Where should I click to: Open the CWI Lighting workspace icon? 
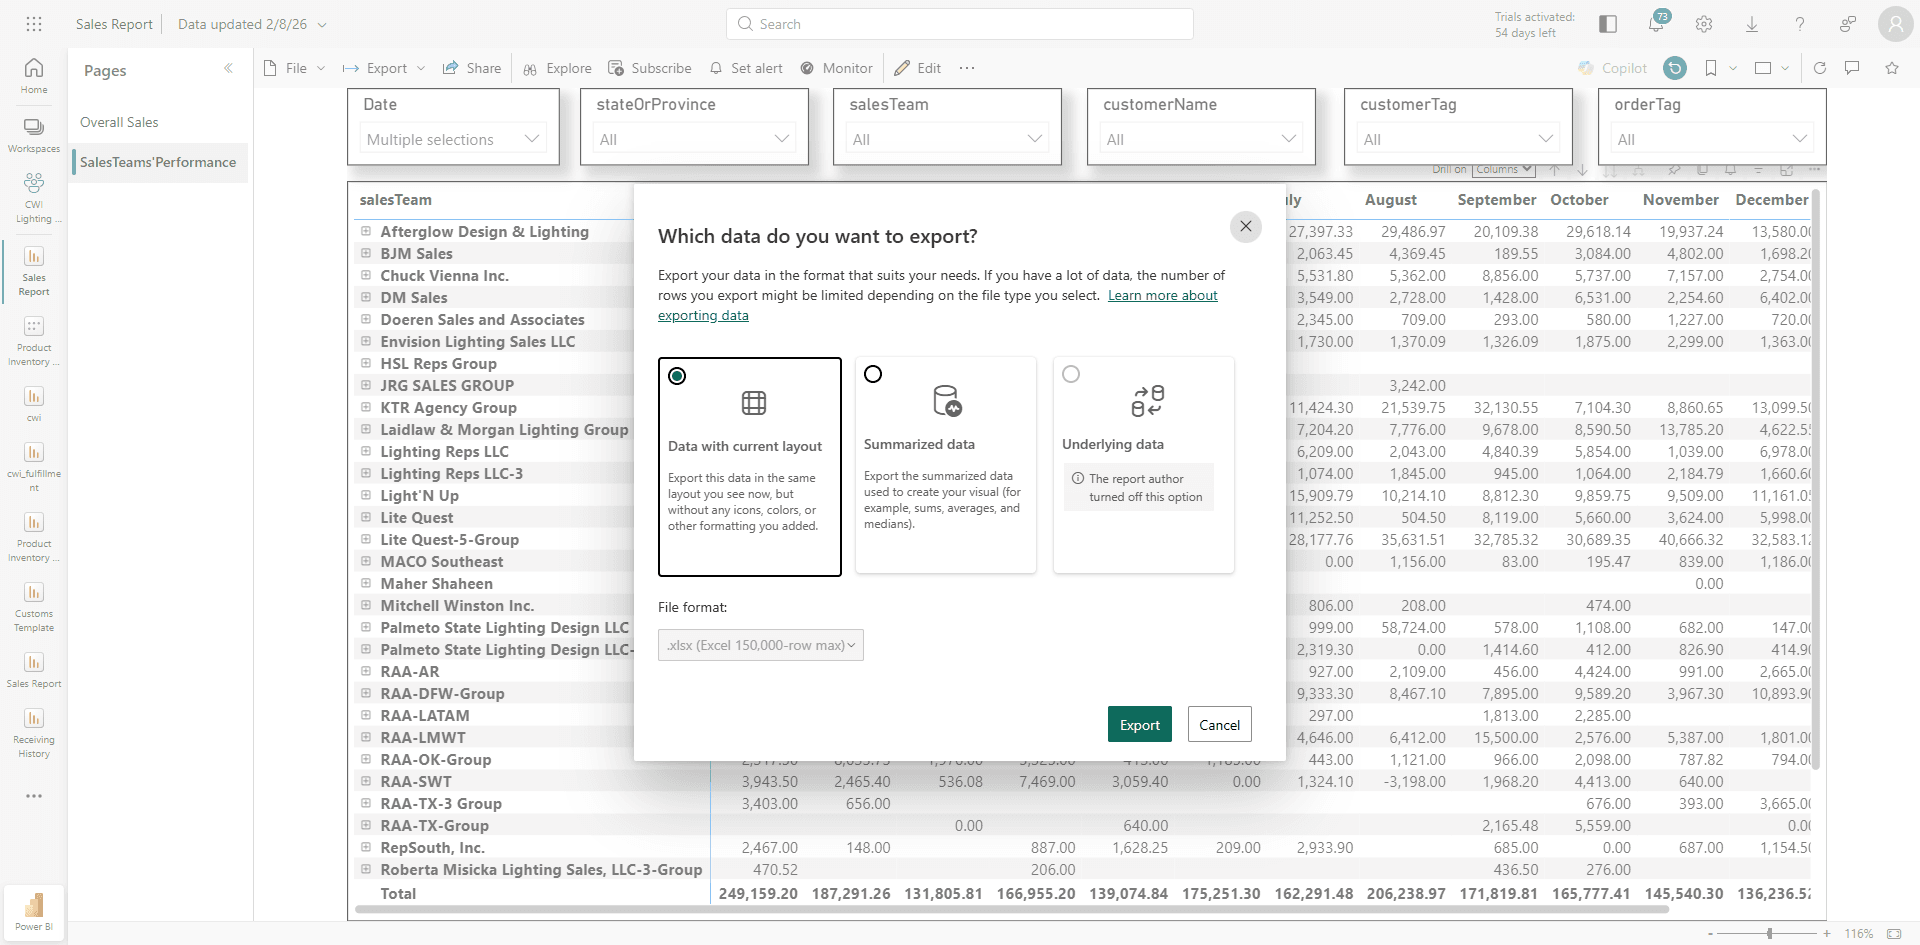point(34,197)
